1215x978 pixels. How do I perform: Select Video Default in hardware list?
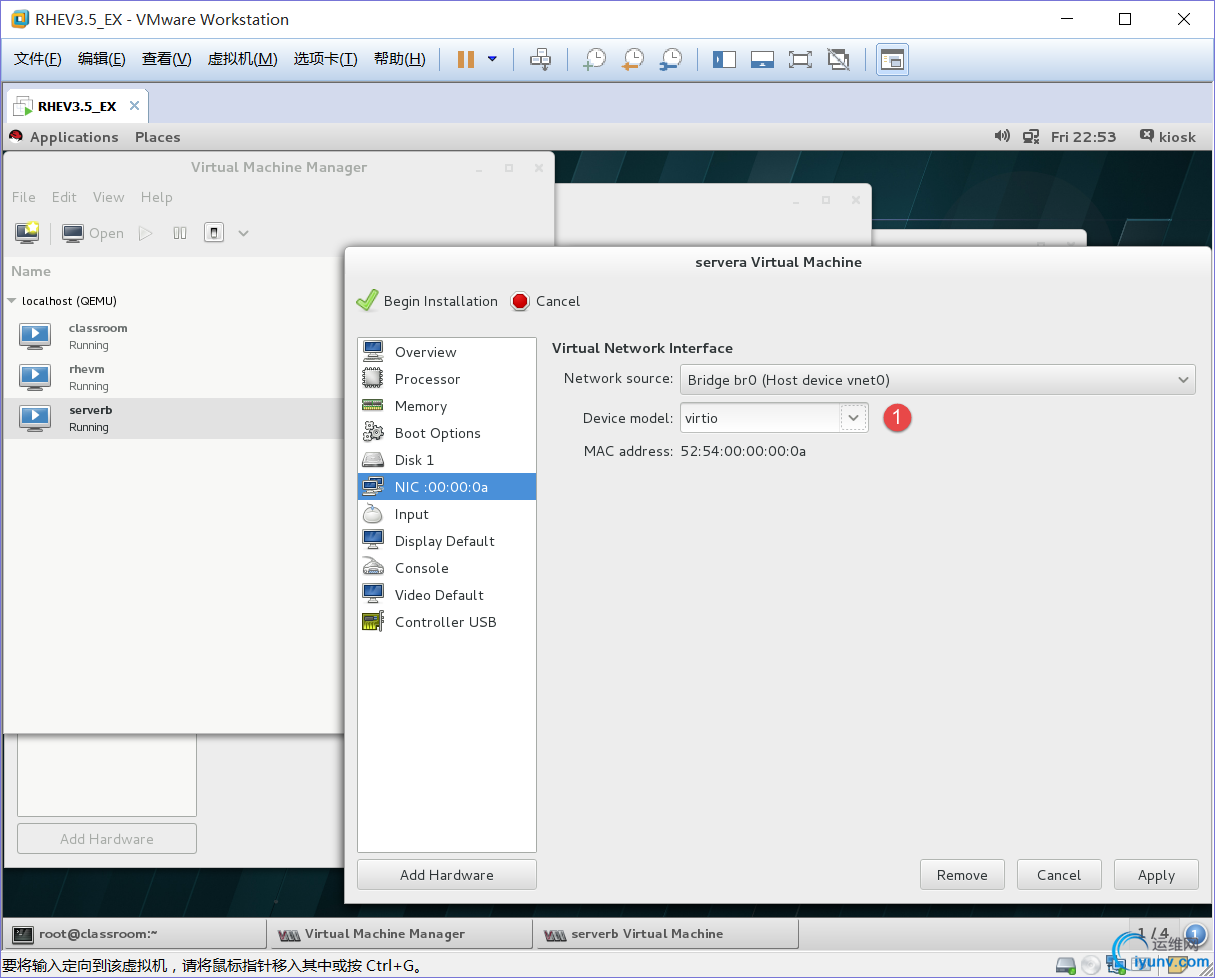click(x=447, y=595)
